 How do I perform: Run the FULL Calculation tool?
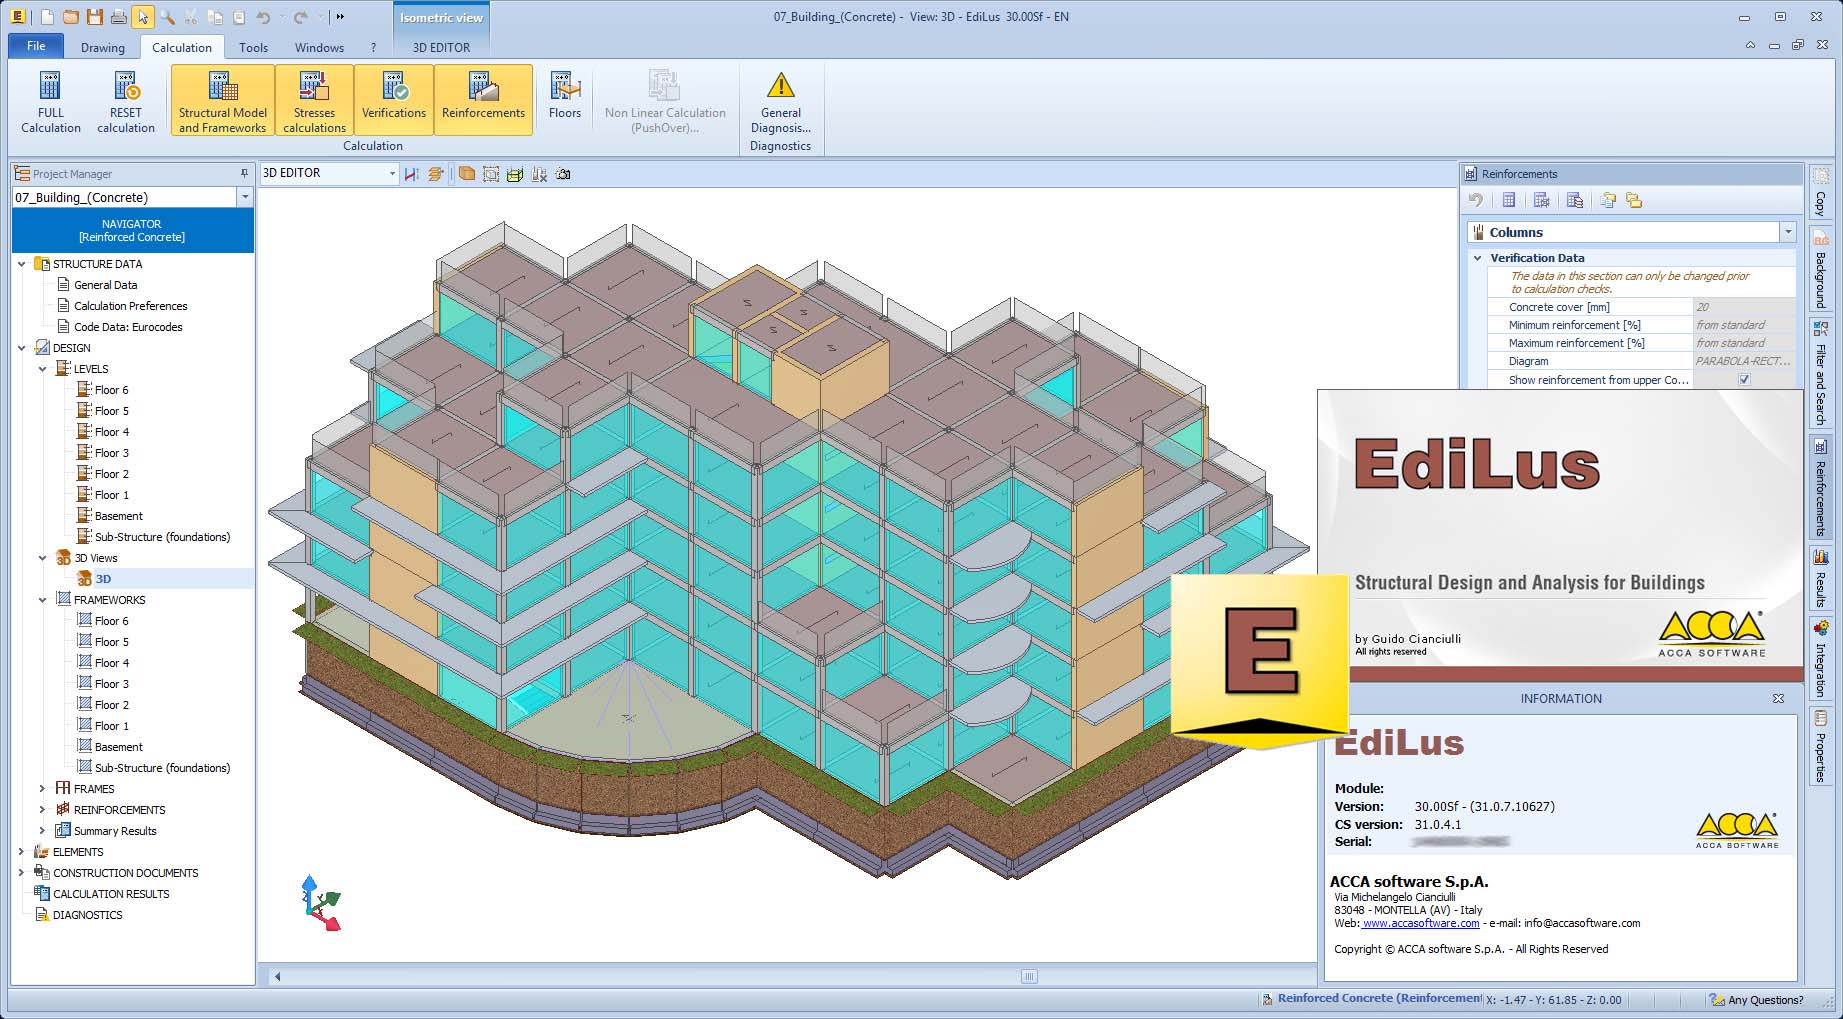[x=50, y=101]
